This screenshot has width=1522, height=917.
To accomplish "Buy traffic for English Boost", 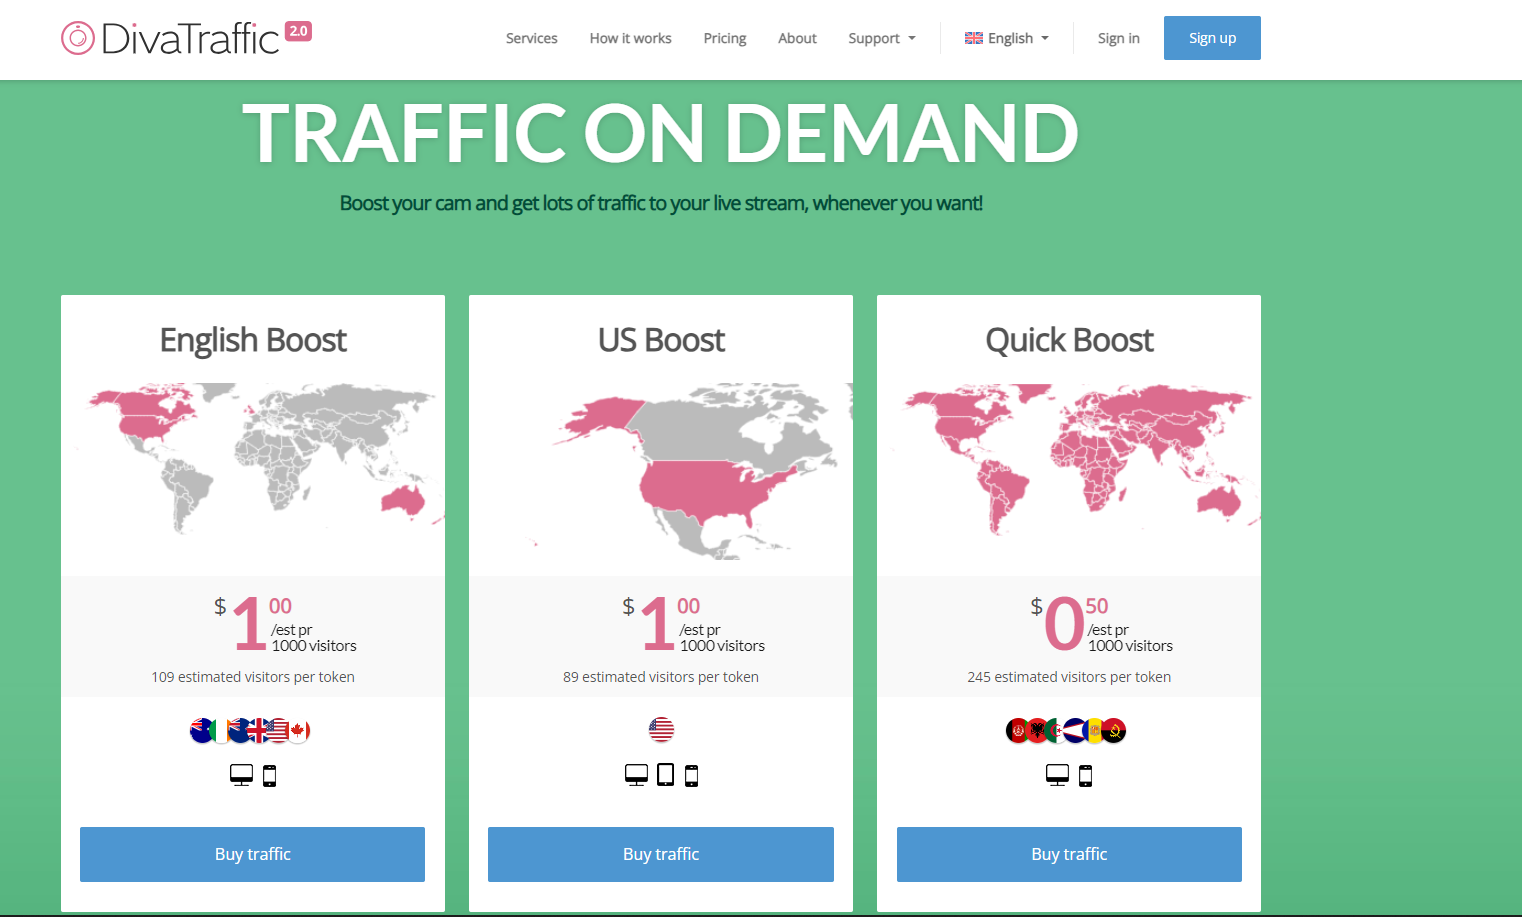I will click(252, 854).
